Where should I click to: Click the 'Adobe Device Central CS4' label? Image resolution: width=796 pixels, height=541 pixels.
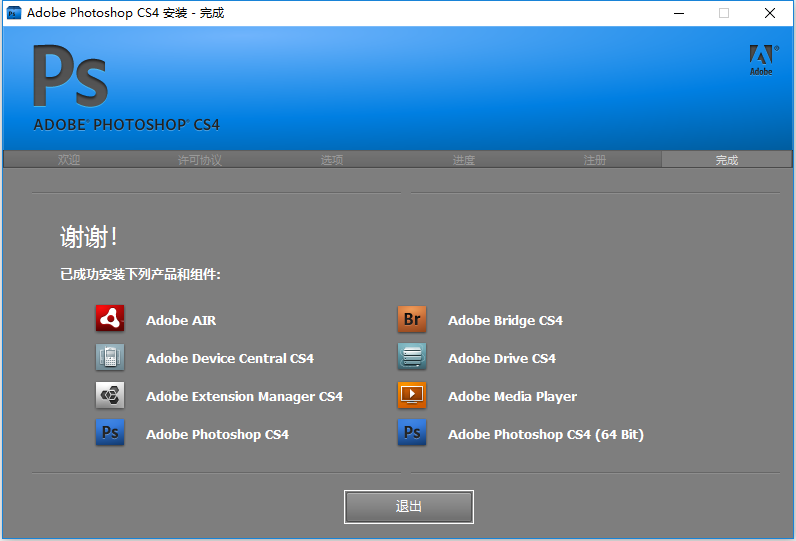tap(230, 358)
